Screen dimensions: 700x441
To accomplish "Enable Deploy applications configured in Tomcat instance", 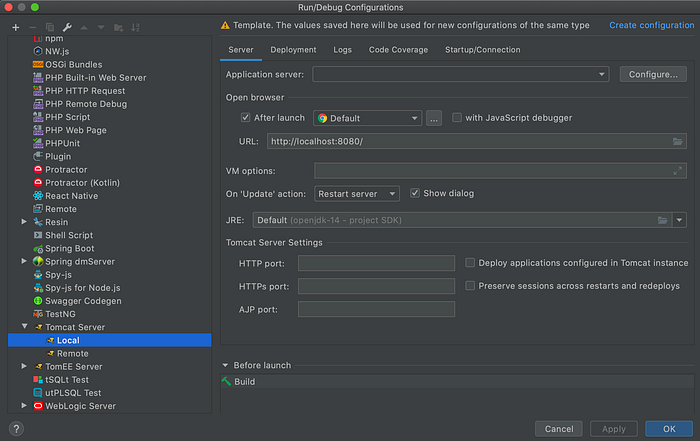I will [x=470, y=262].
